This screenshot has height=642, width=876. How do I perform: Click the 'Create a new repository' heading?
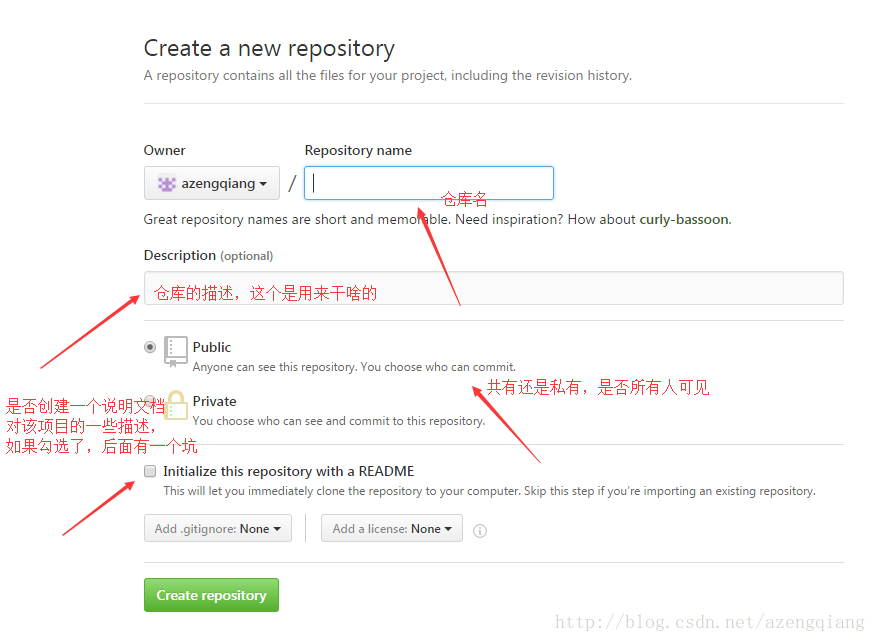(269, 49)
